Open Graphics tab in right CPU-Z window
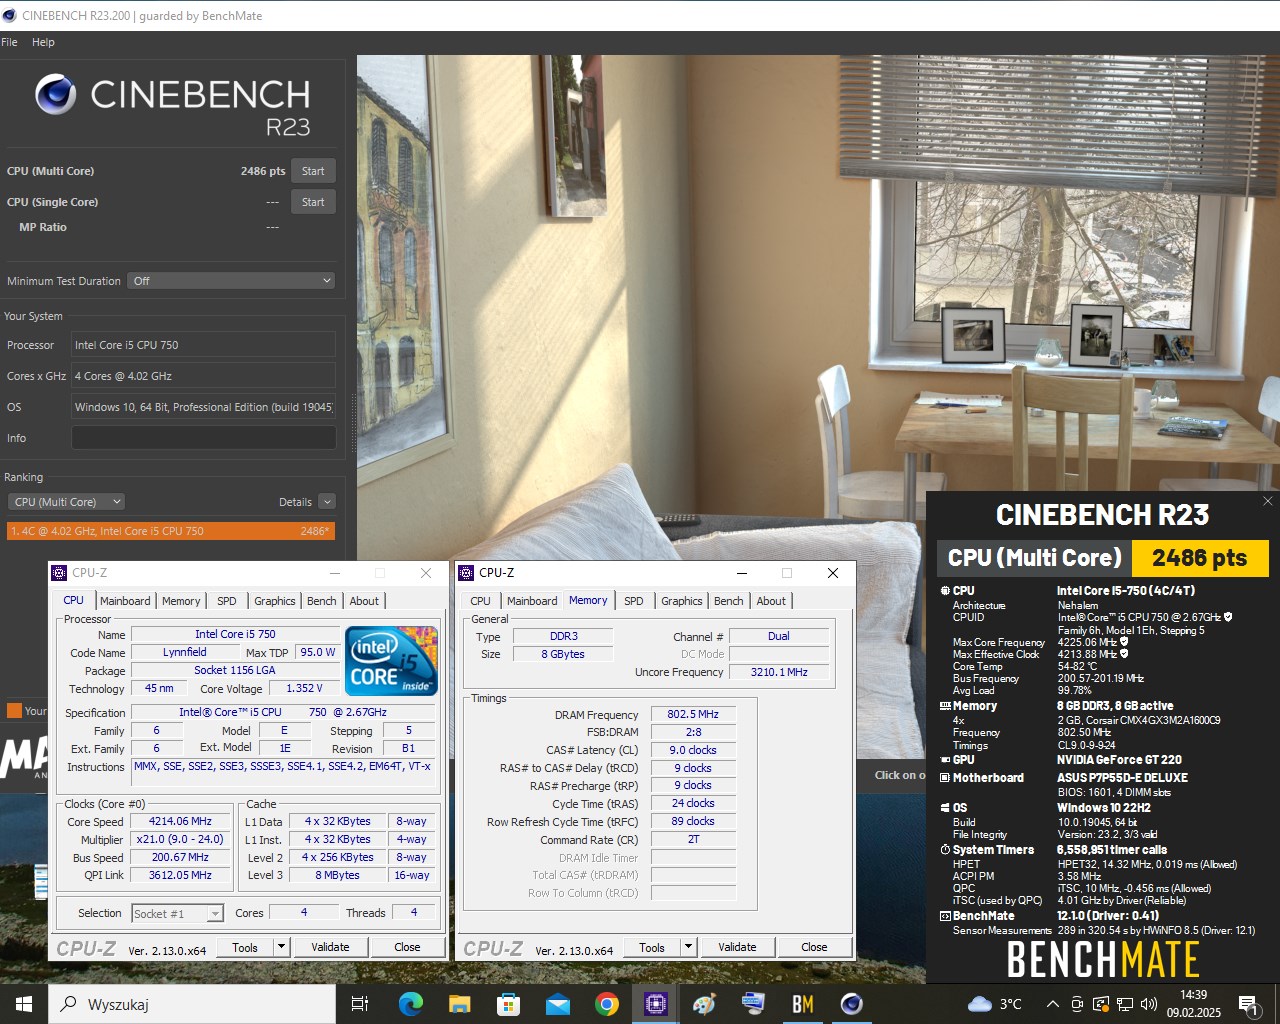The image size is (1280, 1024). coord(681,601)
